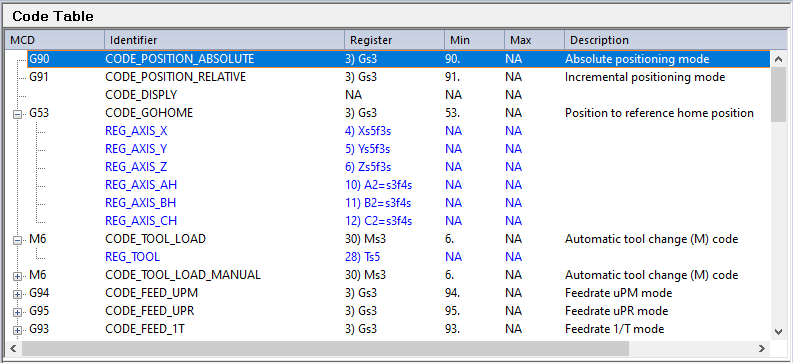Click 'Feedrate uPR mode' description

[x=616, y=311]
